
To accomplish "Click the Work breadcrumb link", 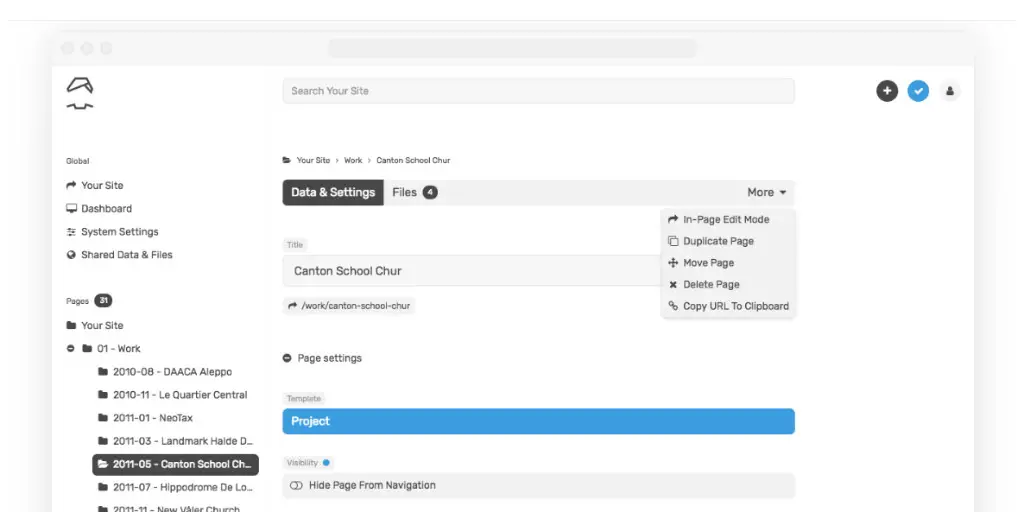I will 353,160.
